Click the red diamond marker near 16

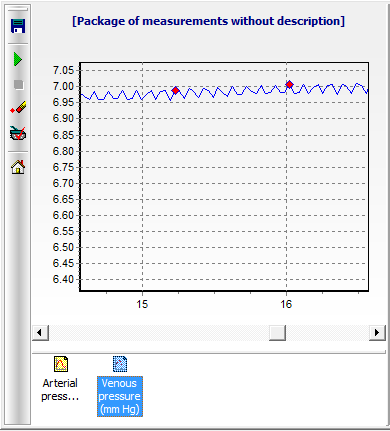click(289, 85)
